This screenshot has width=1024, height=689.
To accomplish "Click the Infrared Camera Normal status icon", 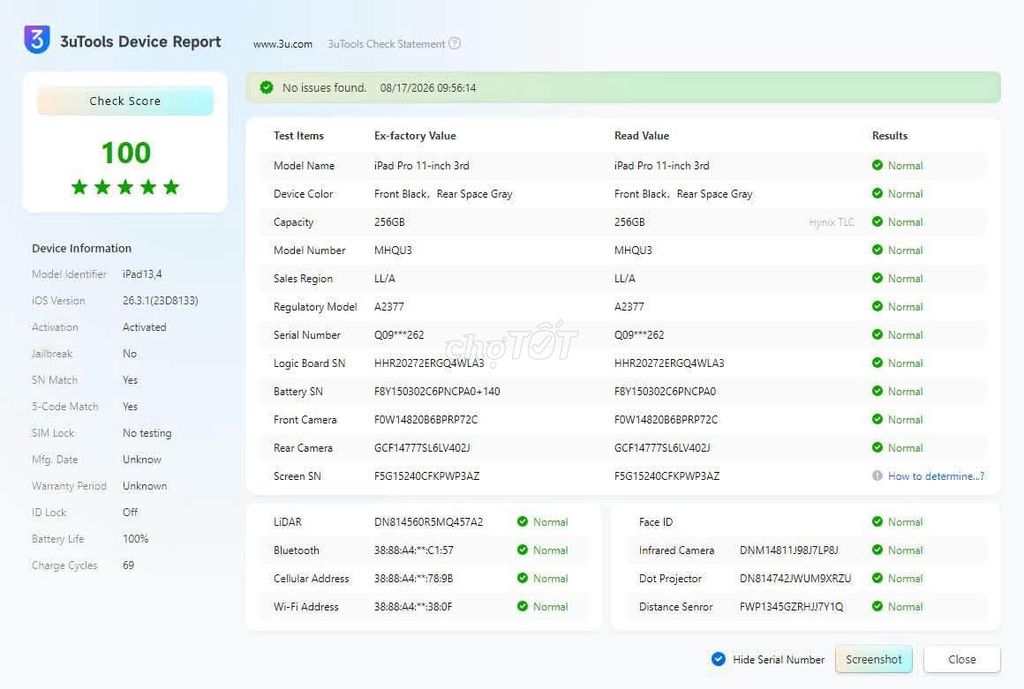I will click(x=877, y=550).
